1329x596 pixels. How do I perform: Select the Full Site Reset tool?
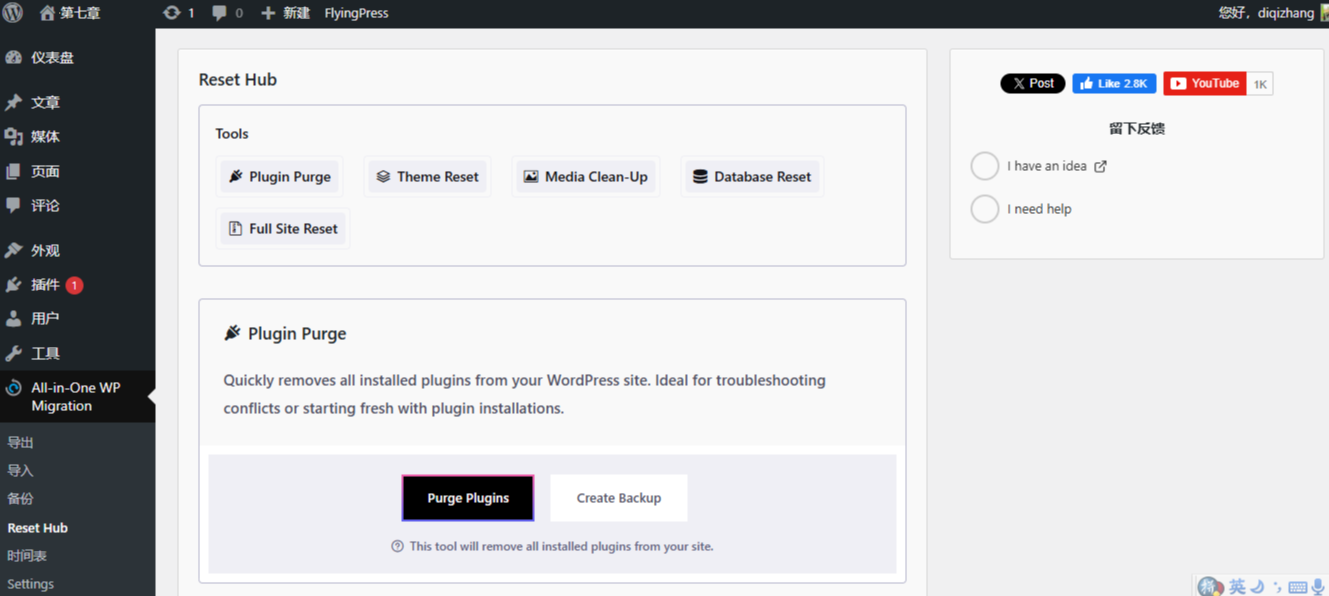[283, 229]
